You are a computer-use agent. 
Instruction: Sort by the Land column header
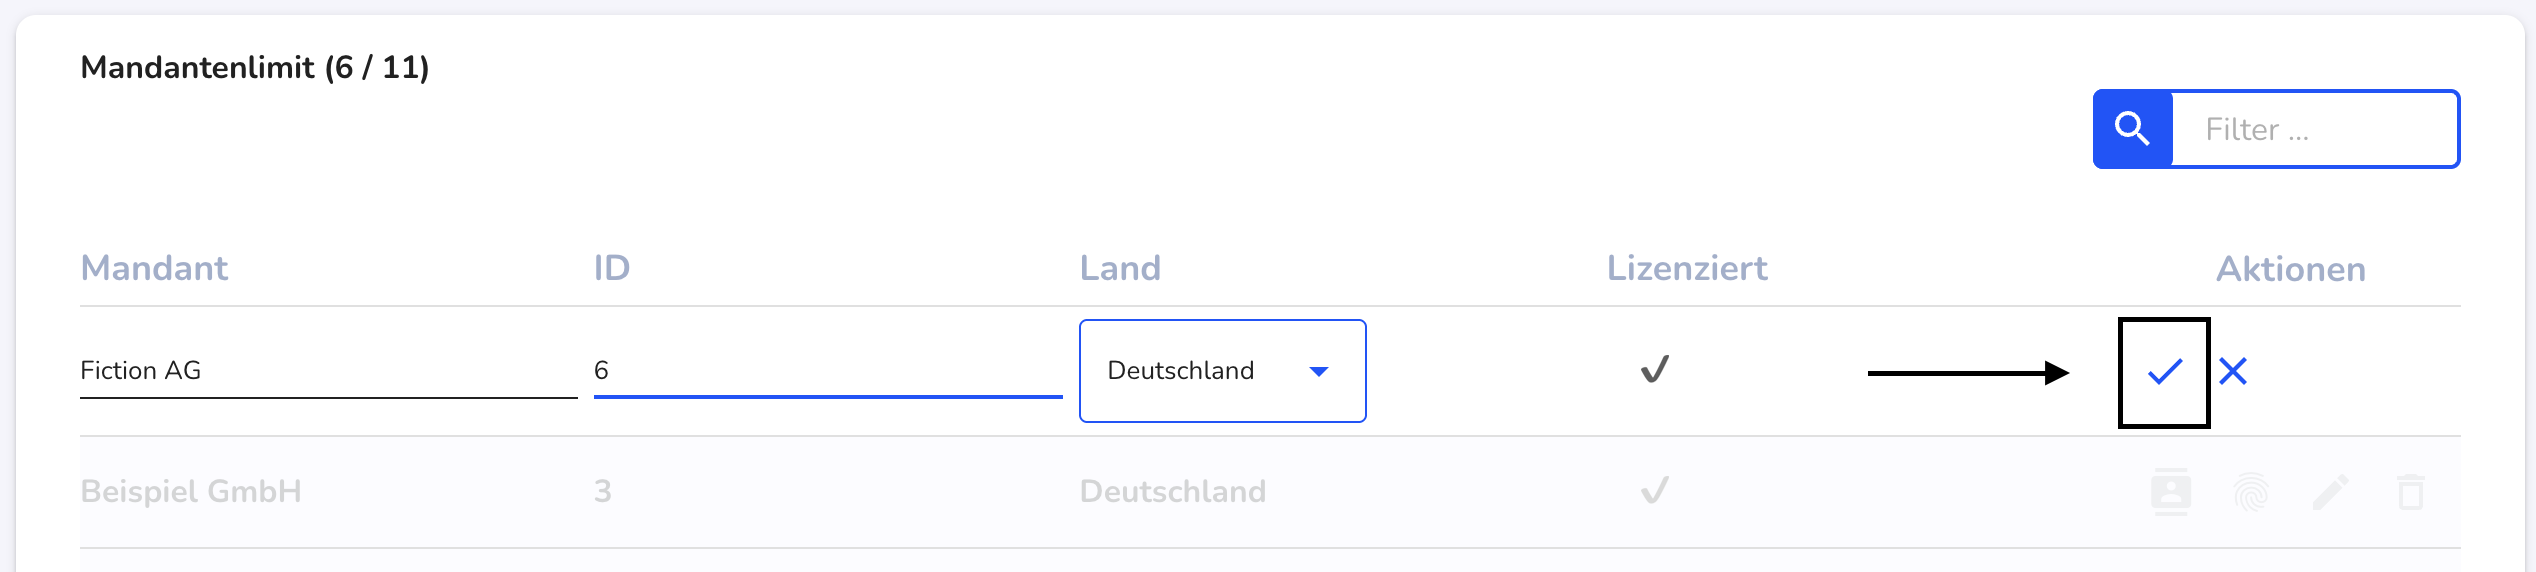click(1120, 268)
